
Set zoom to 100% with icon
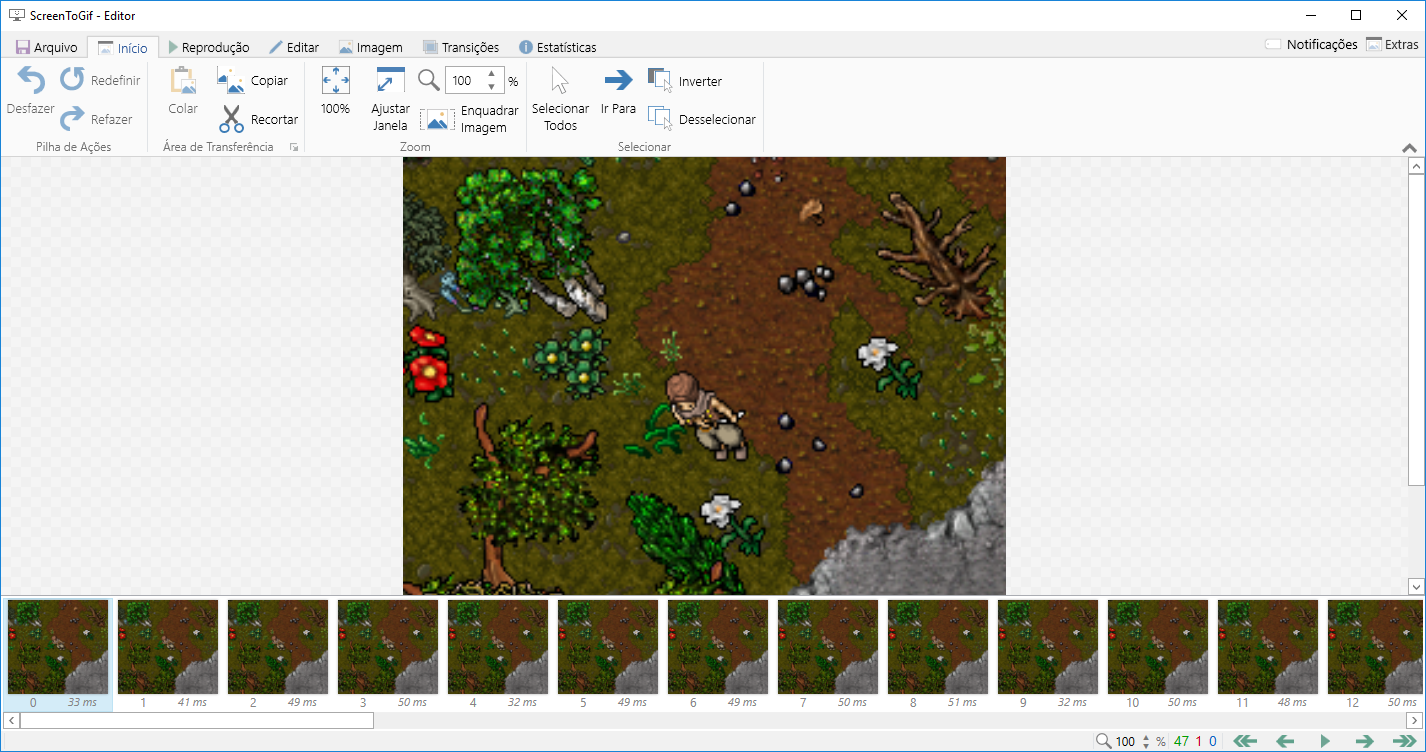335,81
